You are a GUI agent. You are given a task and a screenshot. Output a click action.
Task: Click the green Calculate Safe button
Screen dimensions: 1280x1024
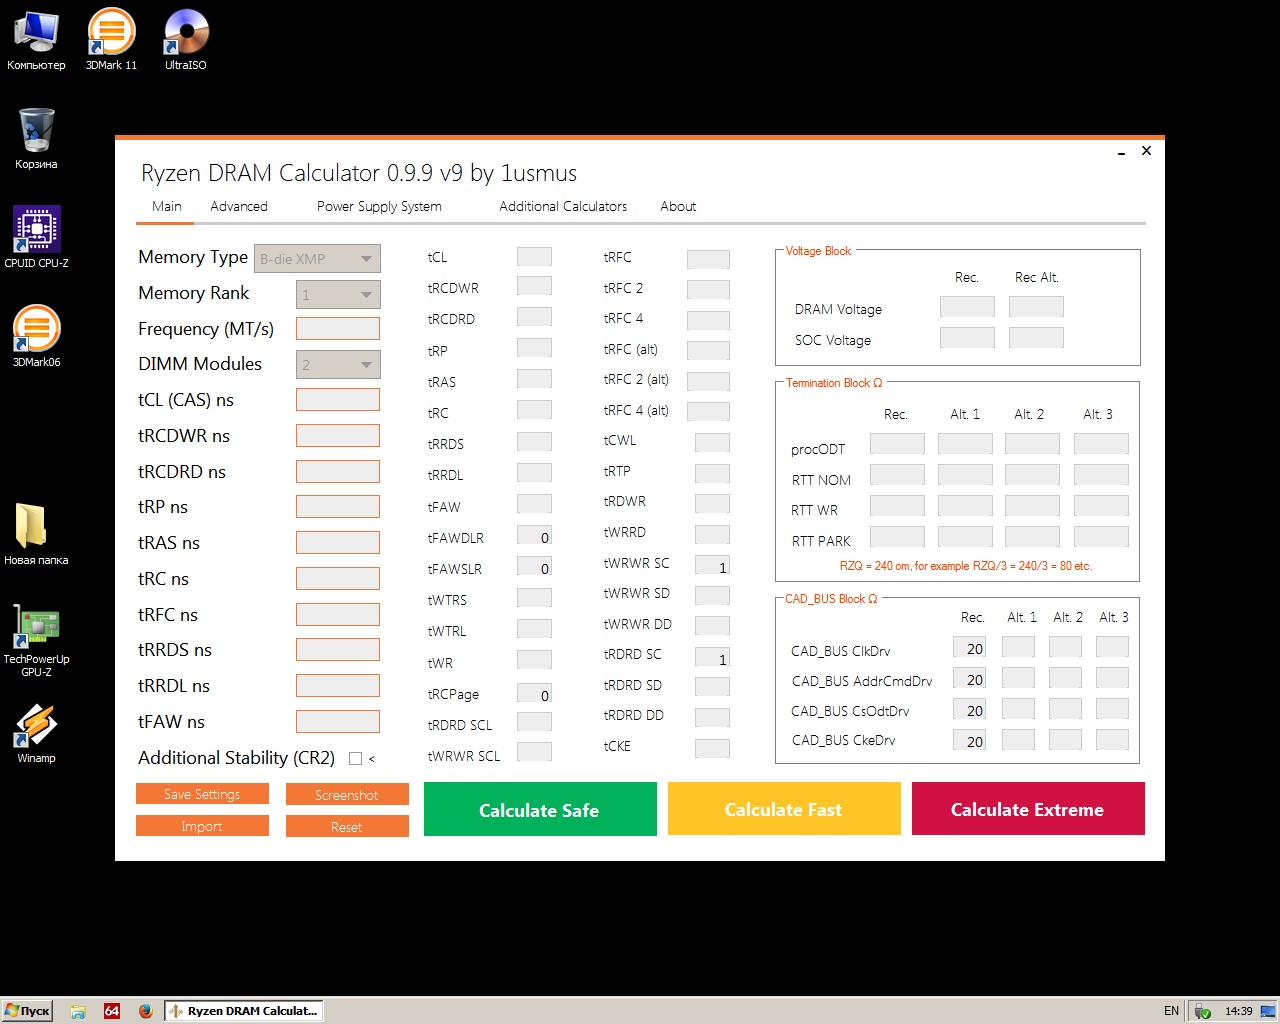(540, 809)
